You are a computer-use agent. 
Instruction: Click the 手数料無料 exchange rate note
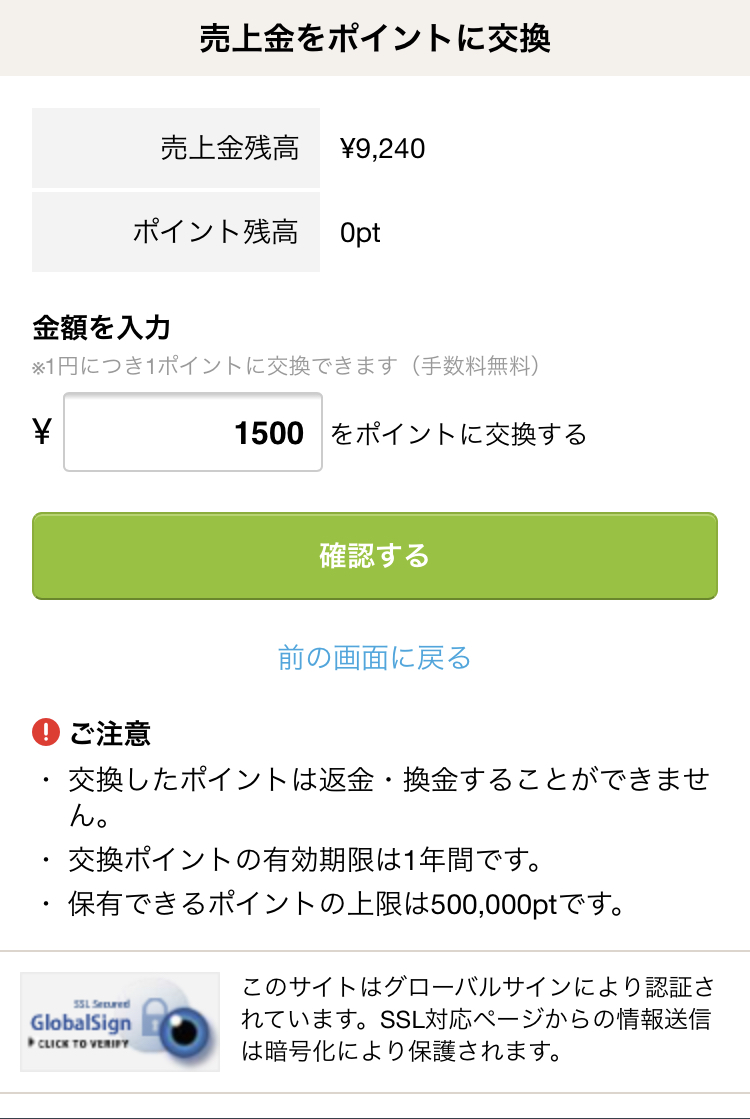(286, 366)
